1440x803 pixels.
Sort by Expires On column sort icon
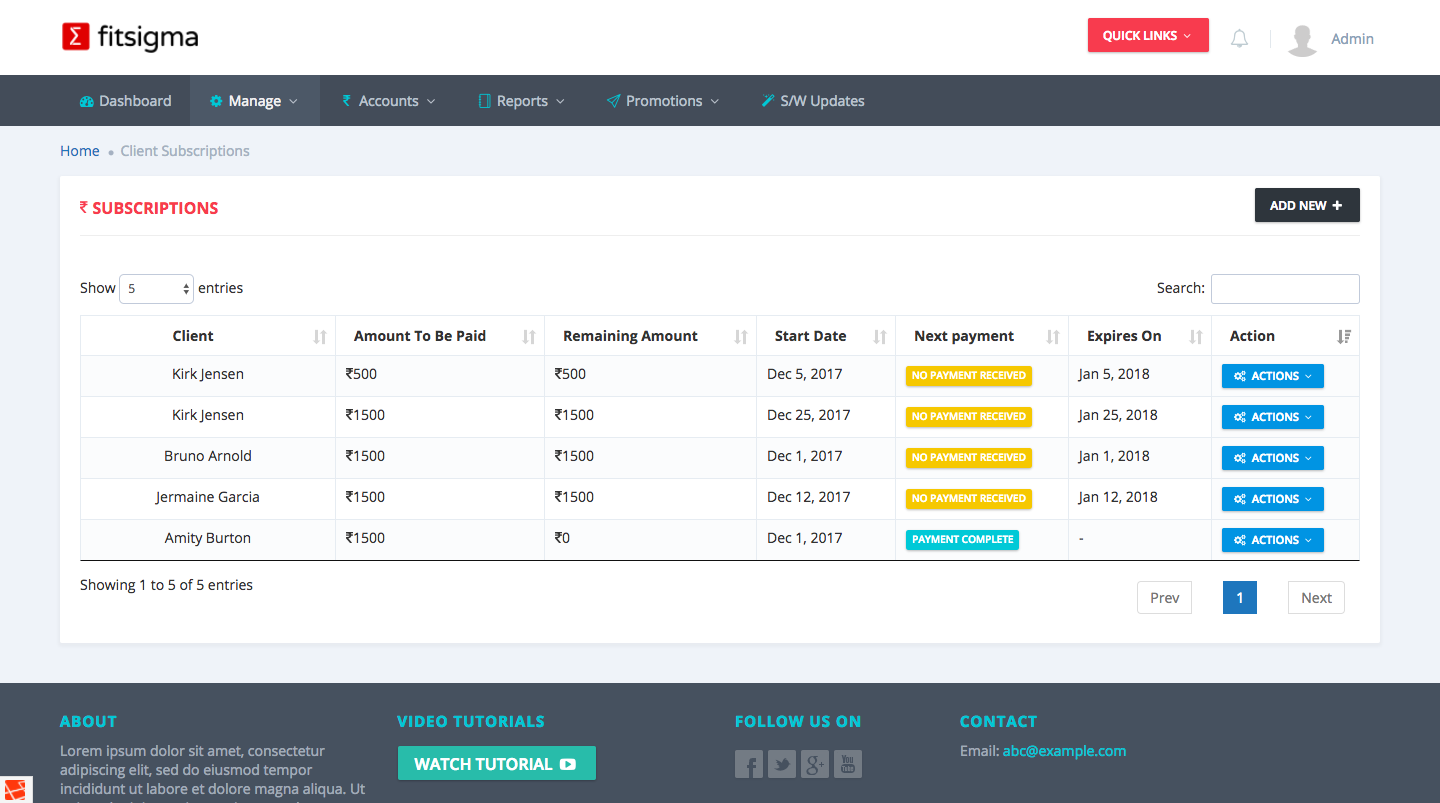[1195, 337]
